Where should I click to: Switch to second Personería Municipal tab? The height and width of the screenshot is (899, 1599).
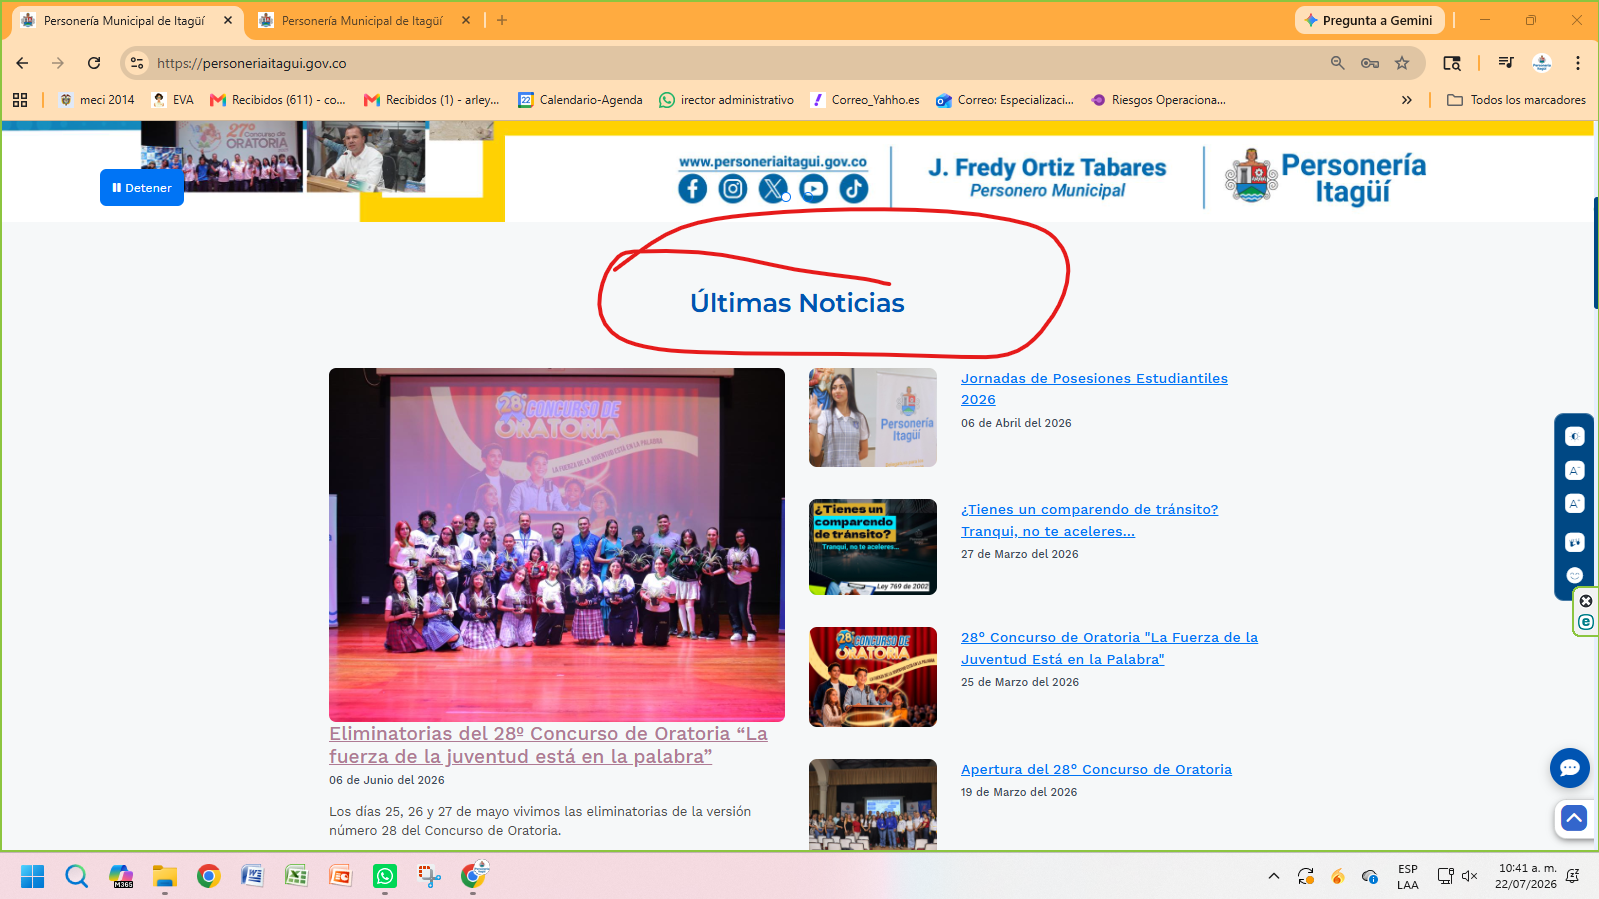click(x=363, y=20)
